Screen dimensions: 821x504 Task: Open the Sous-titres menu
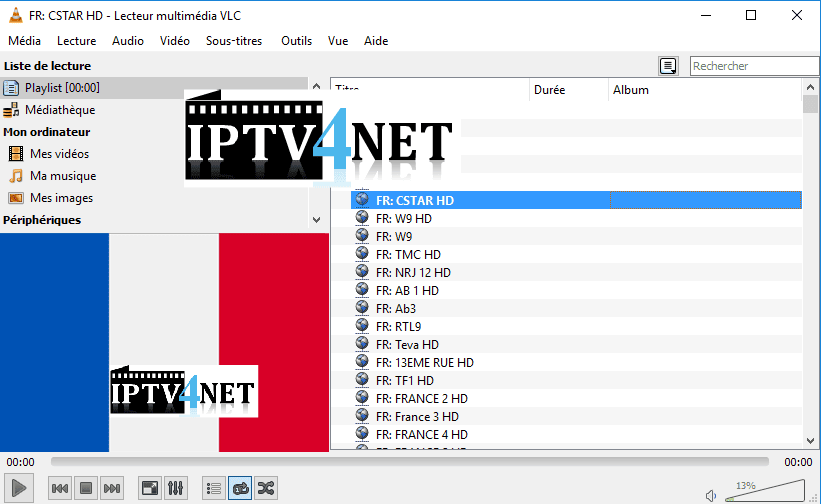pos(234,41)
